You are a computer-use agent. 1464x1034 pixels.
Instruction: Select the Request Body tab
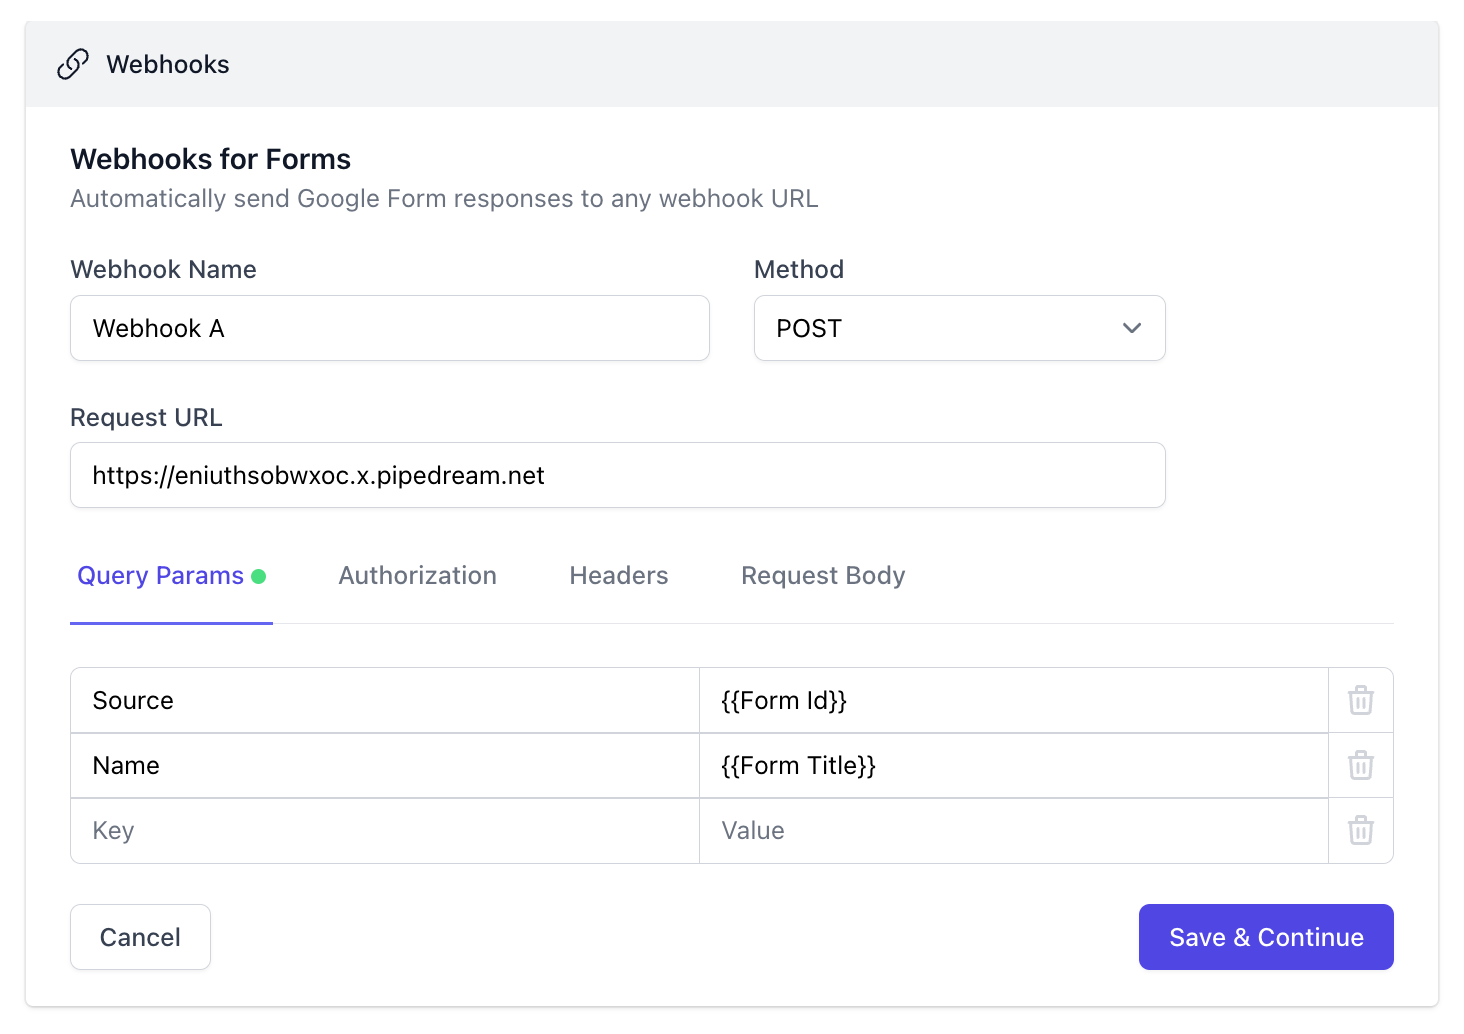tap(822, 575)
